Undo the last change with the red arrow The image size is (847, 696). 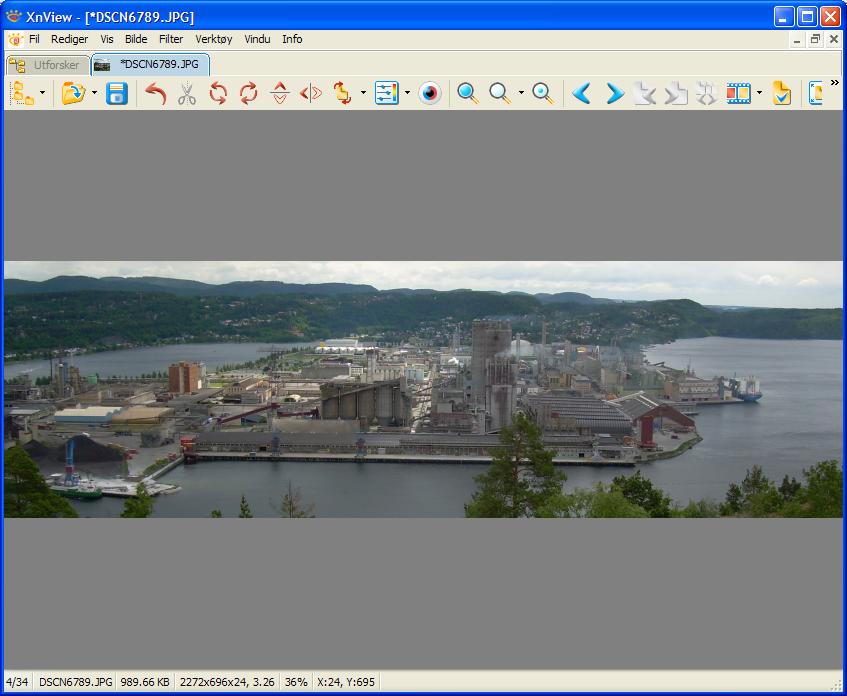[x=156, y=93]
